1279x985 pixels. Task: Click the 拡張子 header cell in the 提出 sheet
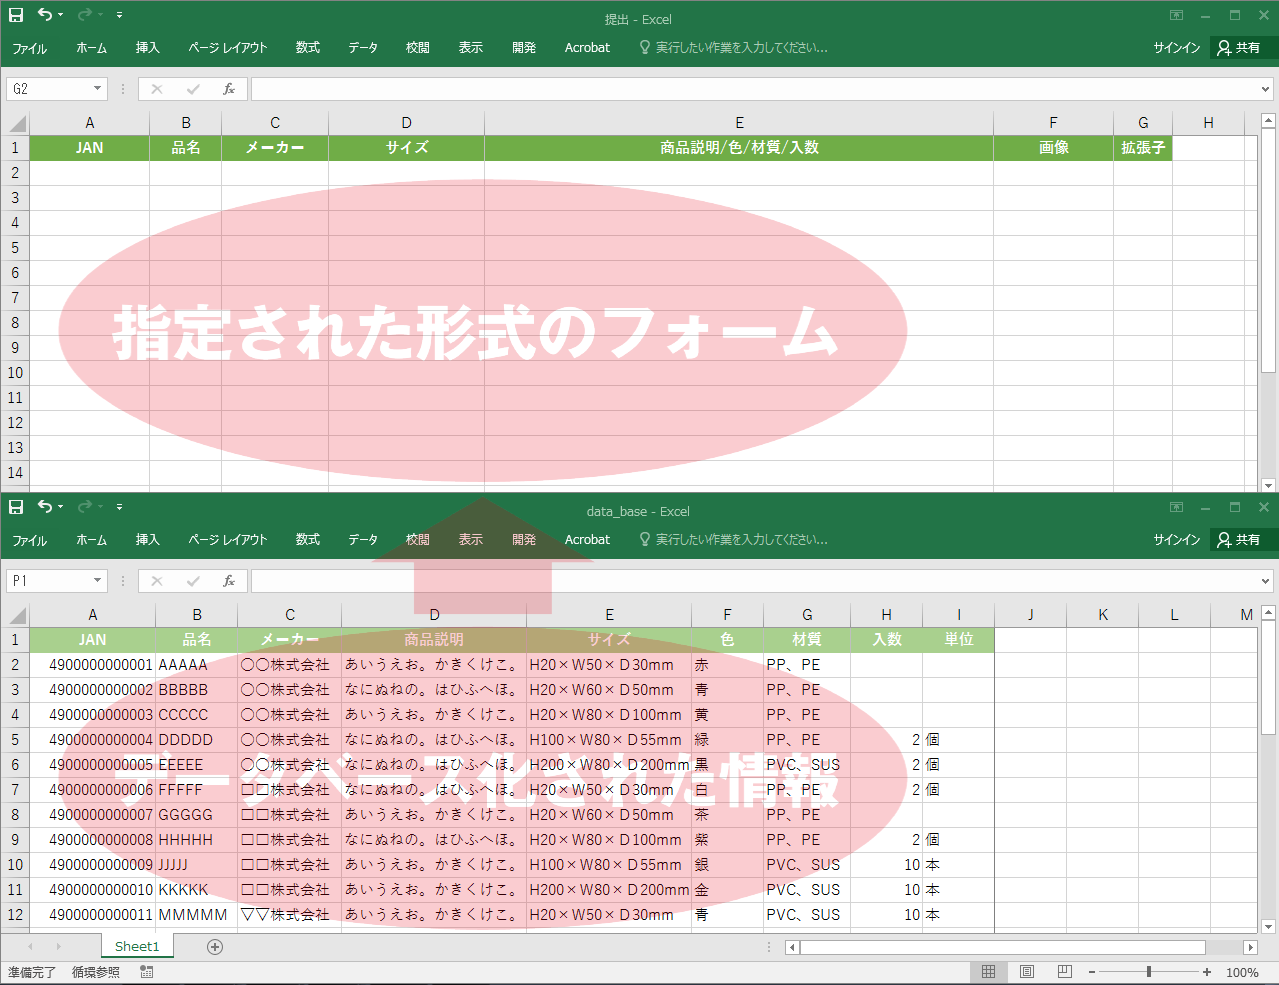click(1142, 148)
